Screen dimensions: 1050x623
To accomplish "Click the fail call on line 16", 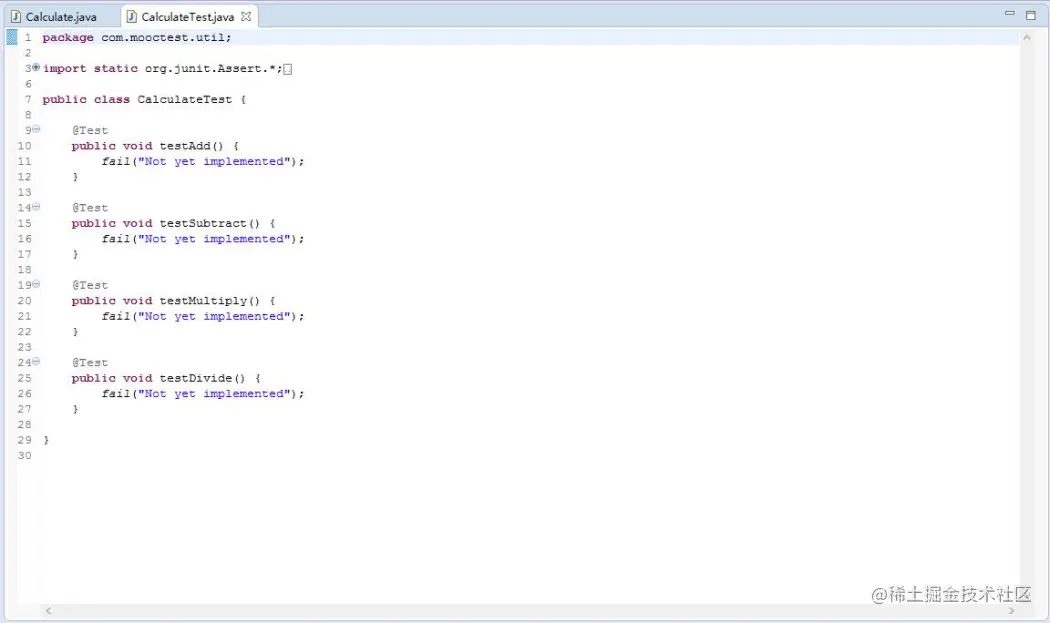I will 202,238.
